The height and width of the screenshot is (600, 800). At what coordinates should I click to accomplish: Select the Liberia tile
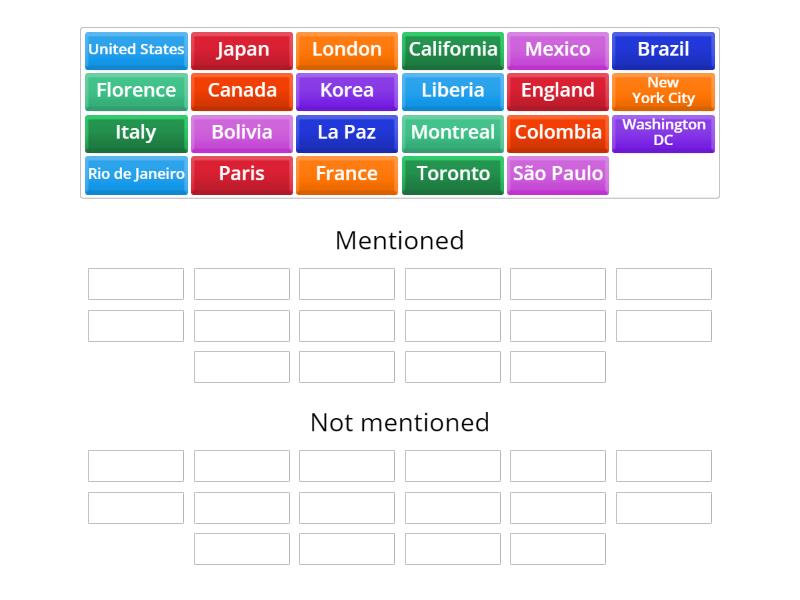[x=453, y=92]
